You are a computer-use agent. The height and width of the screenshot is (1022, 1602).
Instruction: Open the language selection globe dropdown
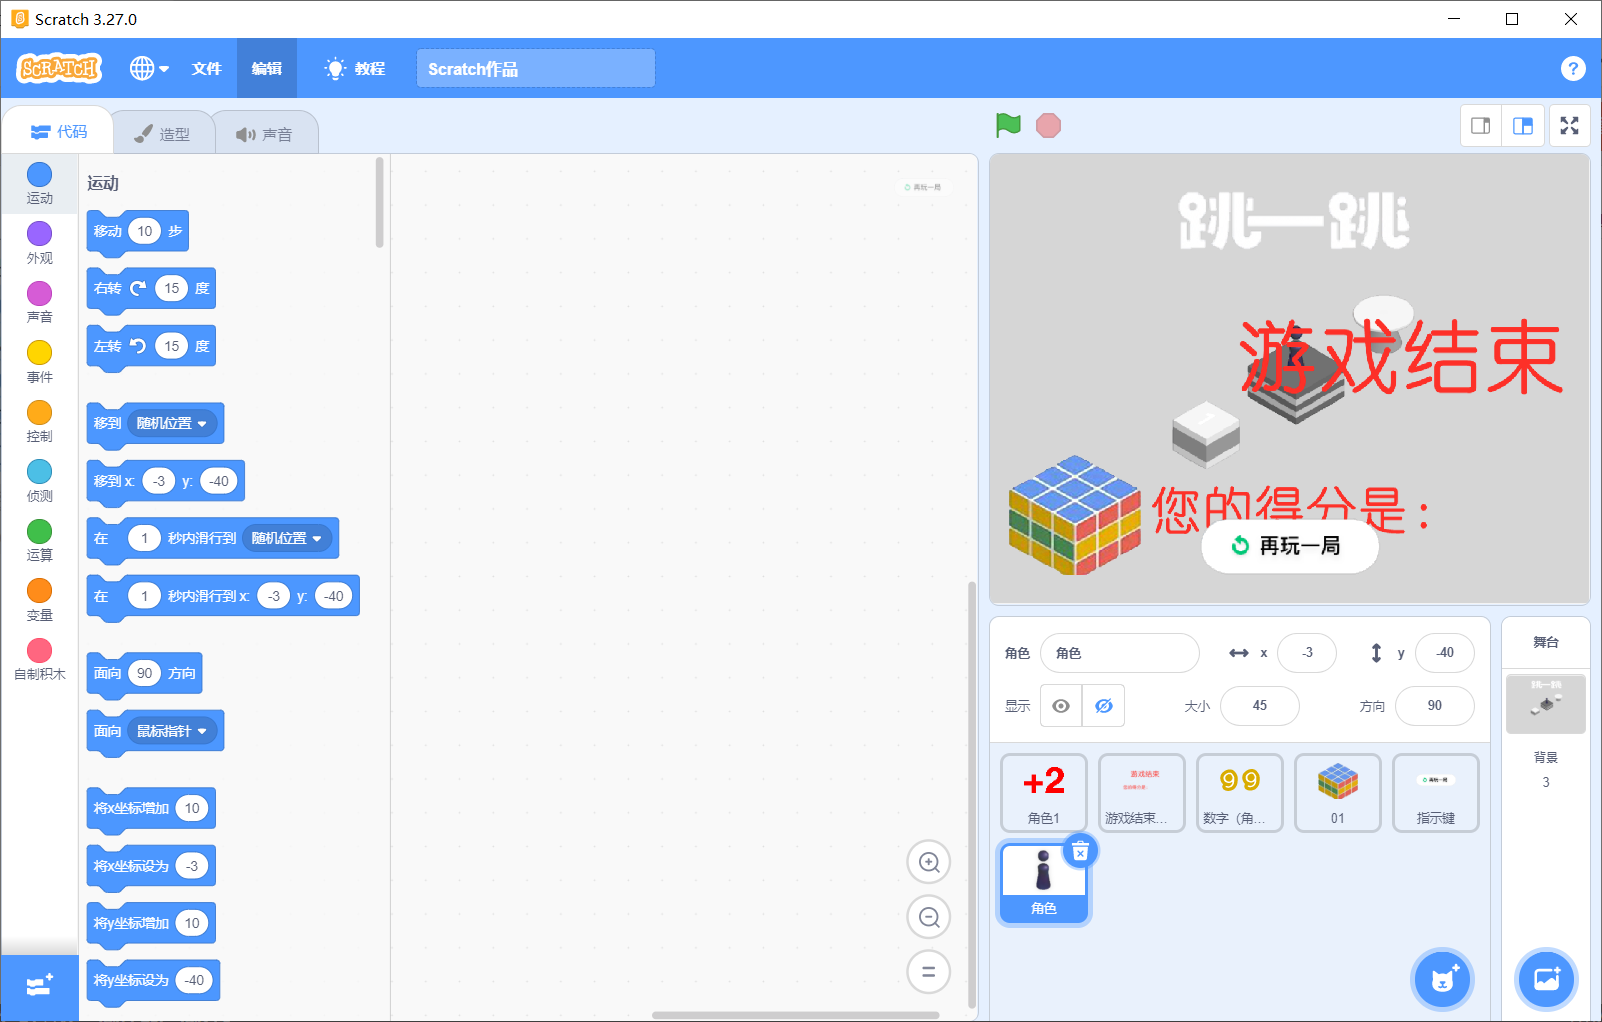148,68
